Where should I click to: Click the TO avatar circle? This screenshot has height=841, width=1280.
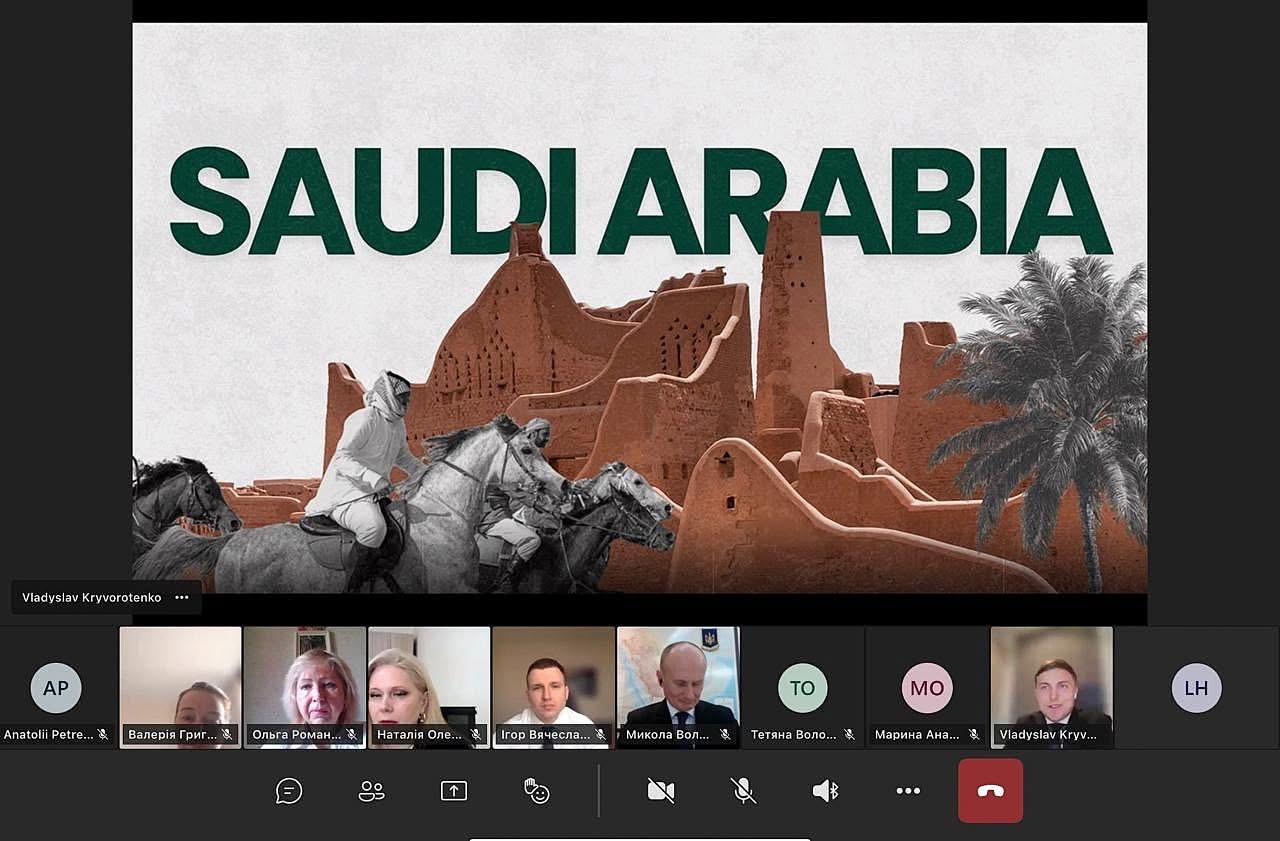802,688
